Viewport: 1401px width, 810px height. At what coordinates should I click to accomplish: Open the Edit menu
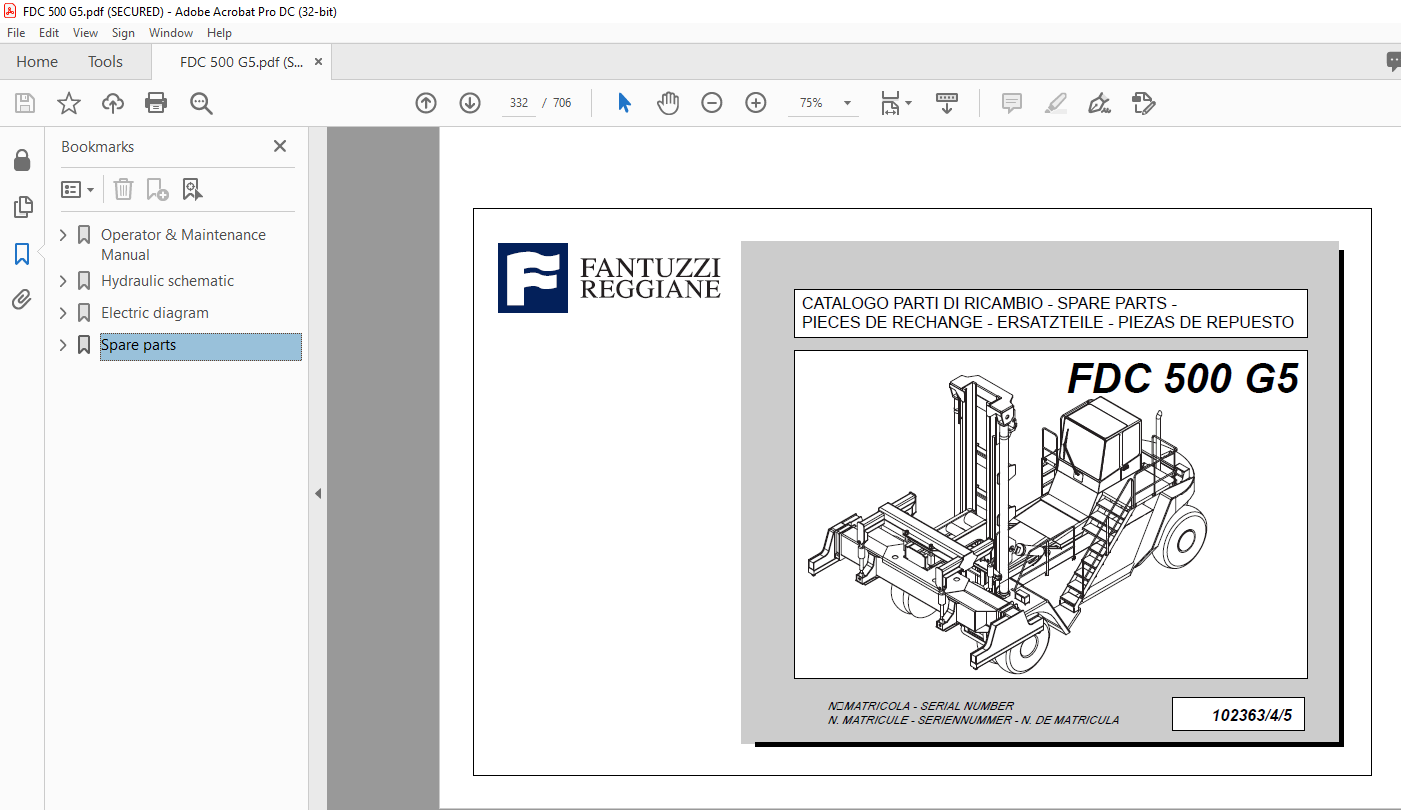pyautogui.click(x=49, y=33)
